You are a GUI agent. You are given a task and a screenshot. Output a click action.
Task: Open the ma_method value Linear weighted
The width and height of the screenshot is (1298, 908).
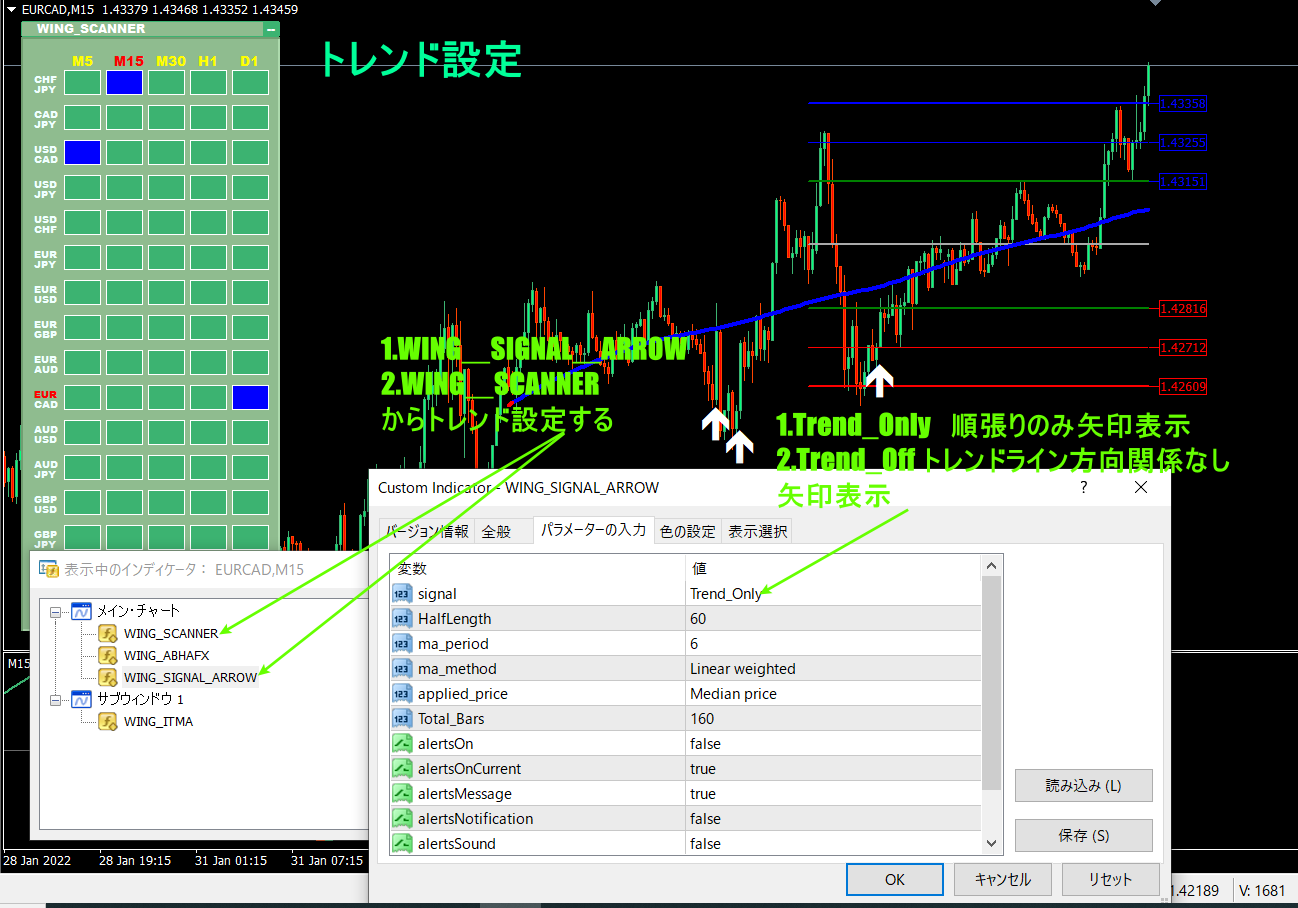833,669
